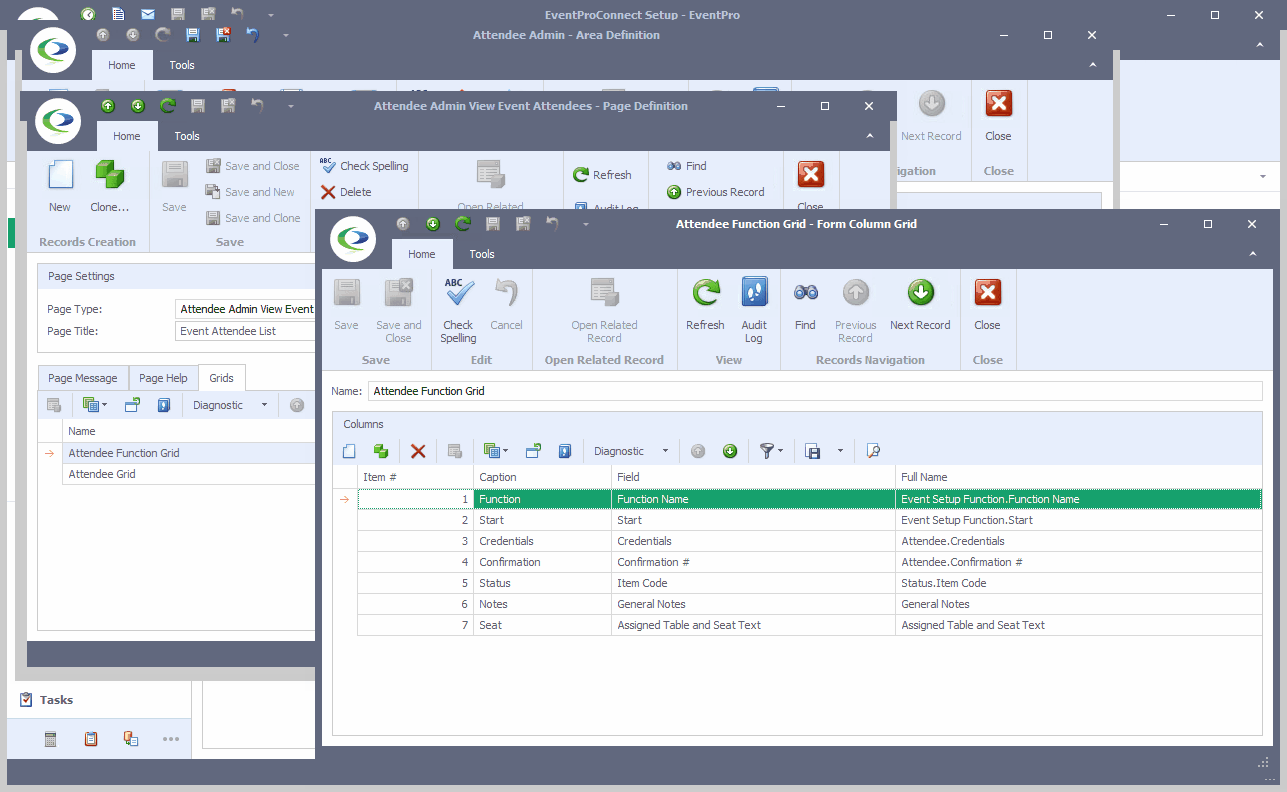Select Home tab in Form Column Grid window
The width and height of the screenshot is (1287, 792).
422,254
